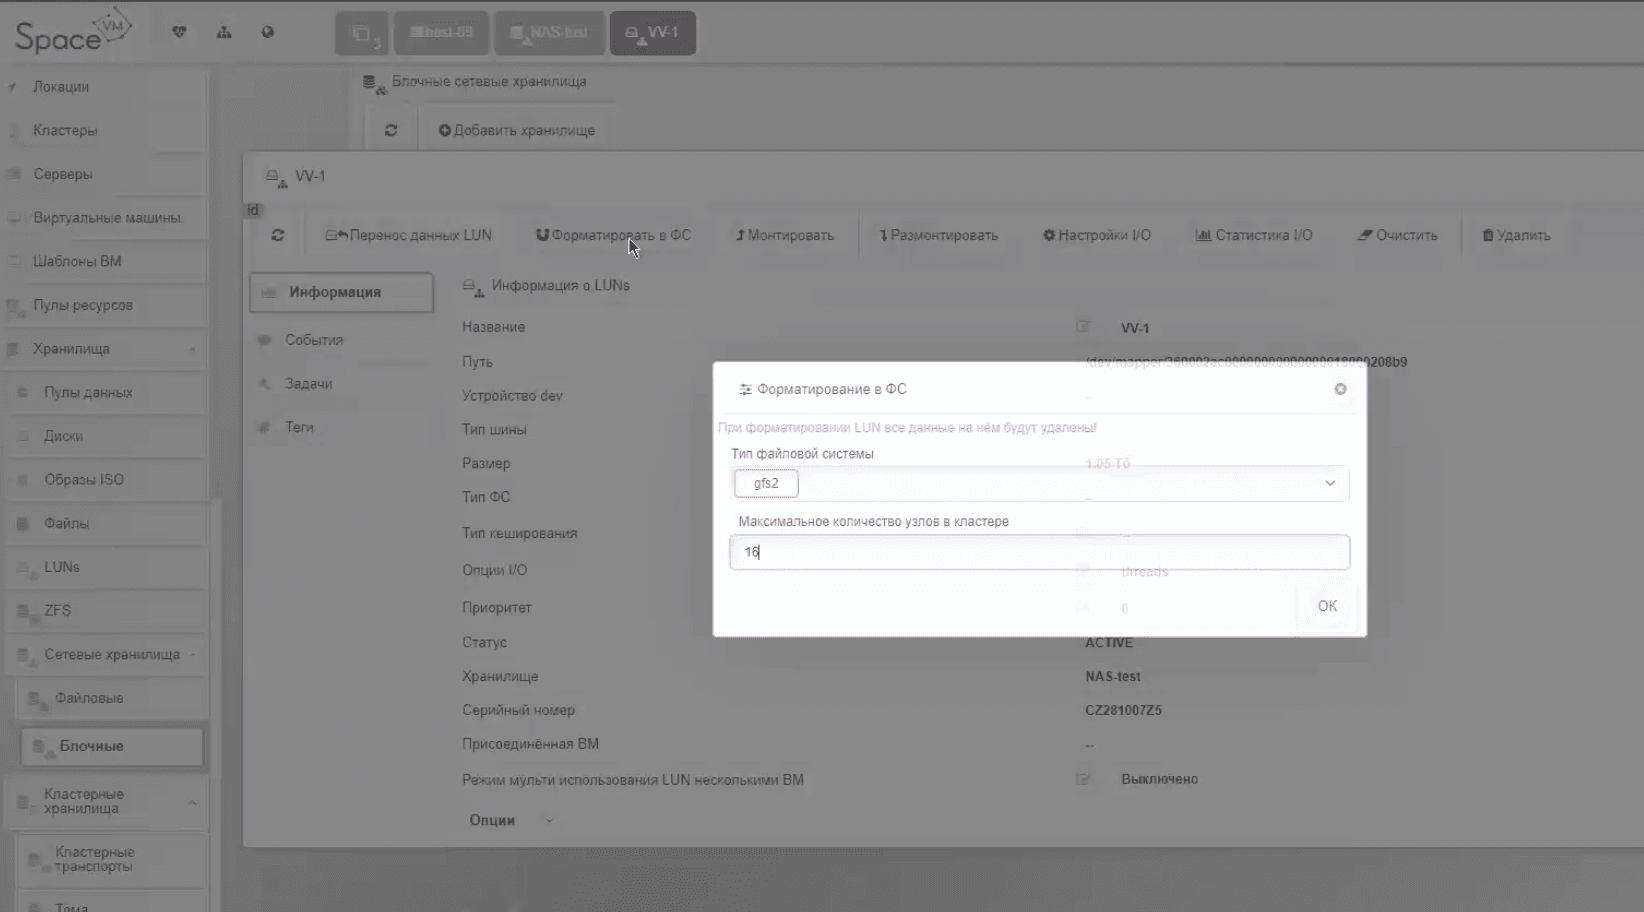
Task: Click refresh icon beside Добавить хранилище
Action: coord(391,130)
